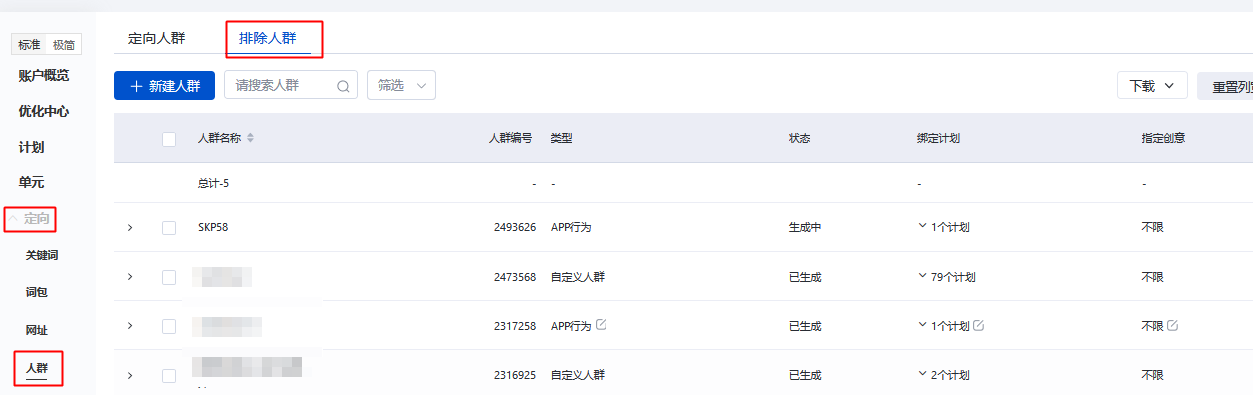The height and width of the screenshot is (395, 1253).
Task: Click the edit icon next to APP行为 in row 2317258
Action: 601,325
